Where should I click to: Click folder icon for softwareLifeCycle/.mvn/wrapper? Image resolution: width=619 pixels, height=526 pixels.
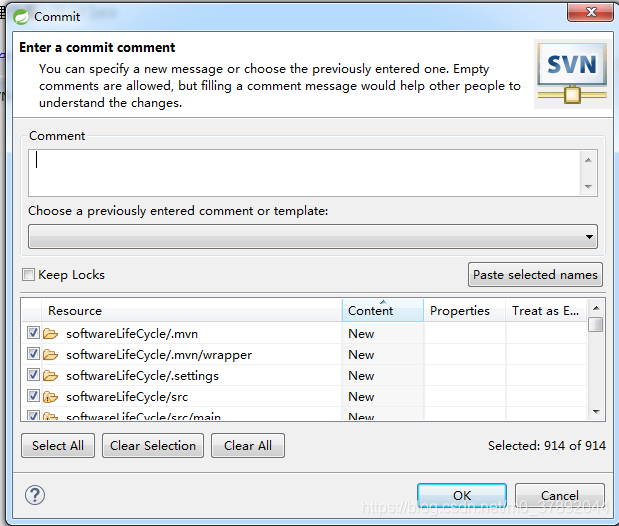51,355
